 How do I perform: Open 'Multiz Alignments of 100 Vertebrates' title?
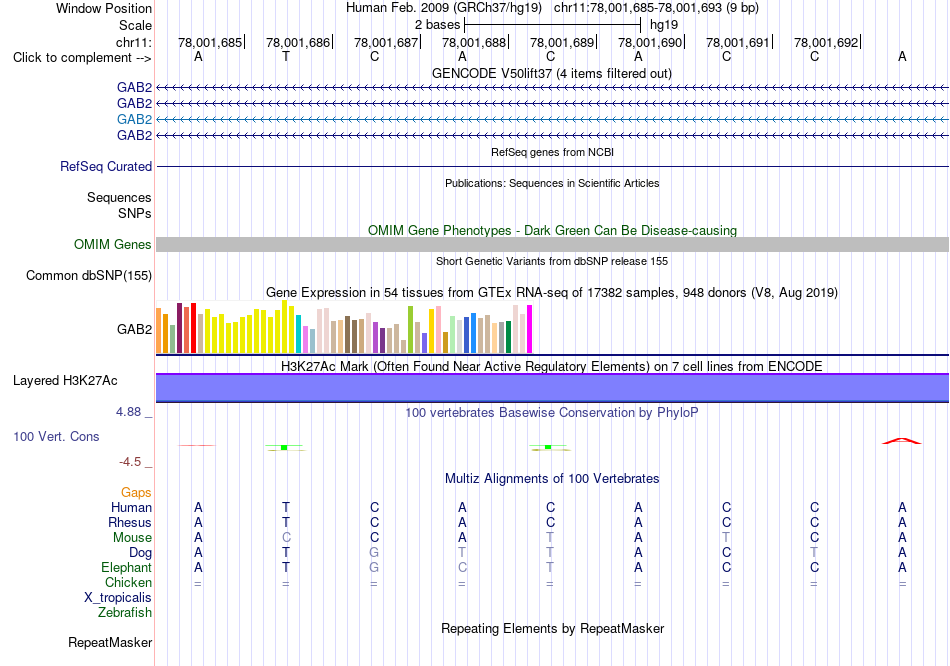pos(552,479)
